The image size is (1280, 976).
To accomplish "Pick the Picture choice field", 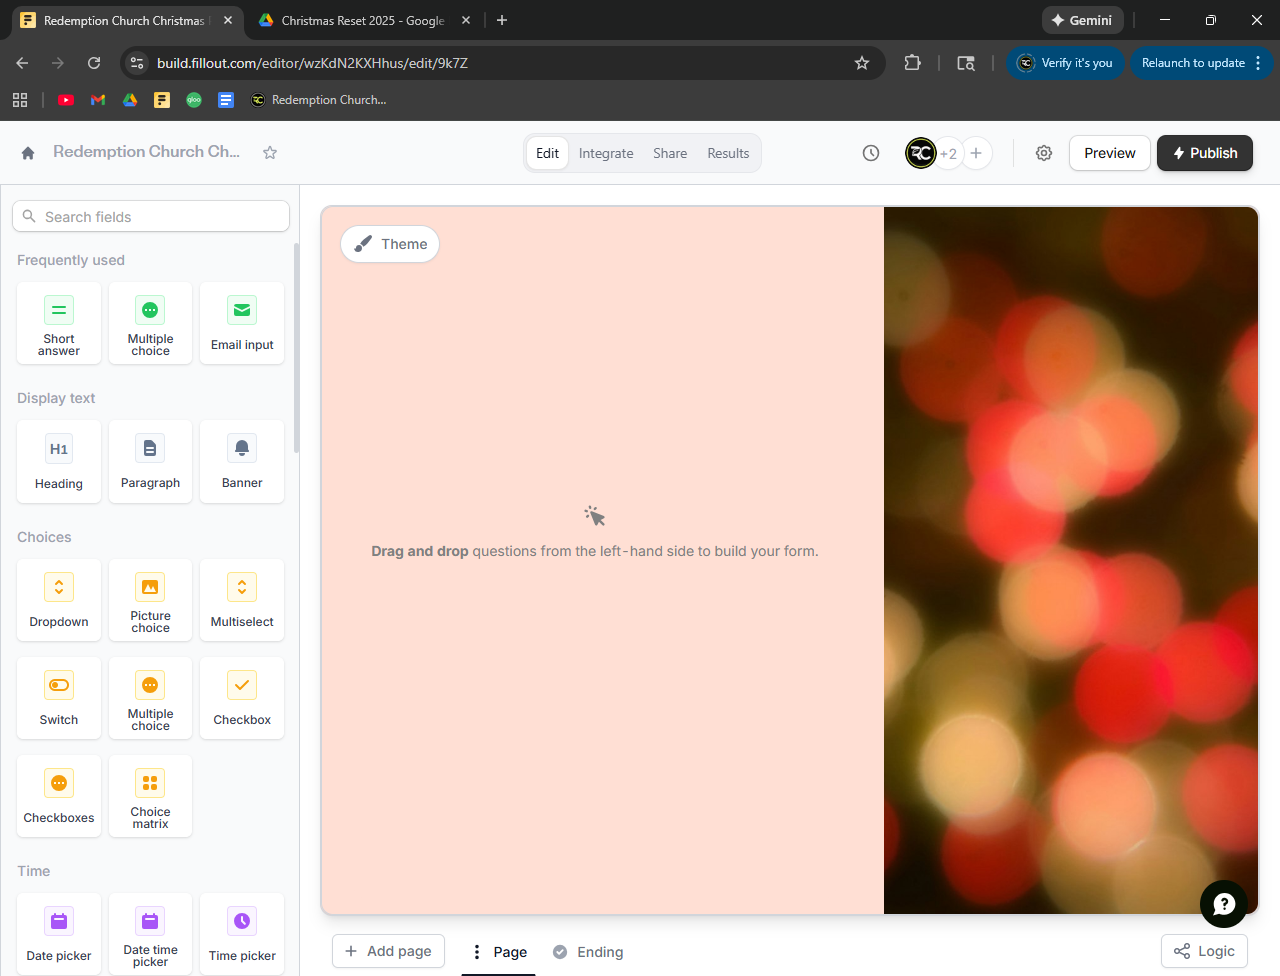I will pyautogui.click(x=150, y=600).
